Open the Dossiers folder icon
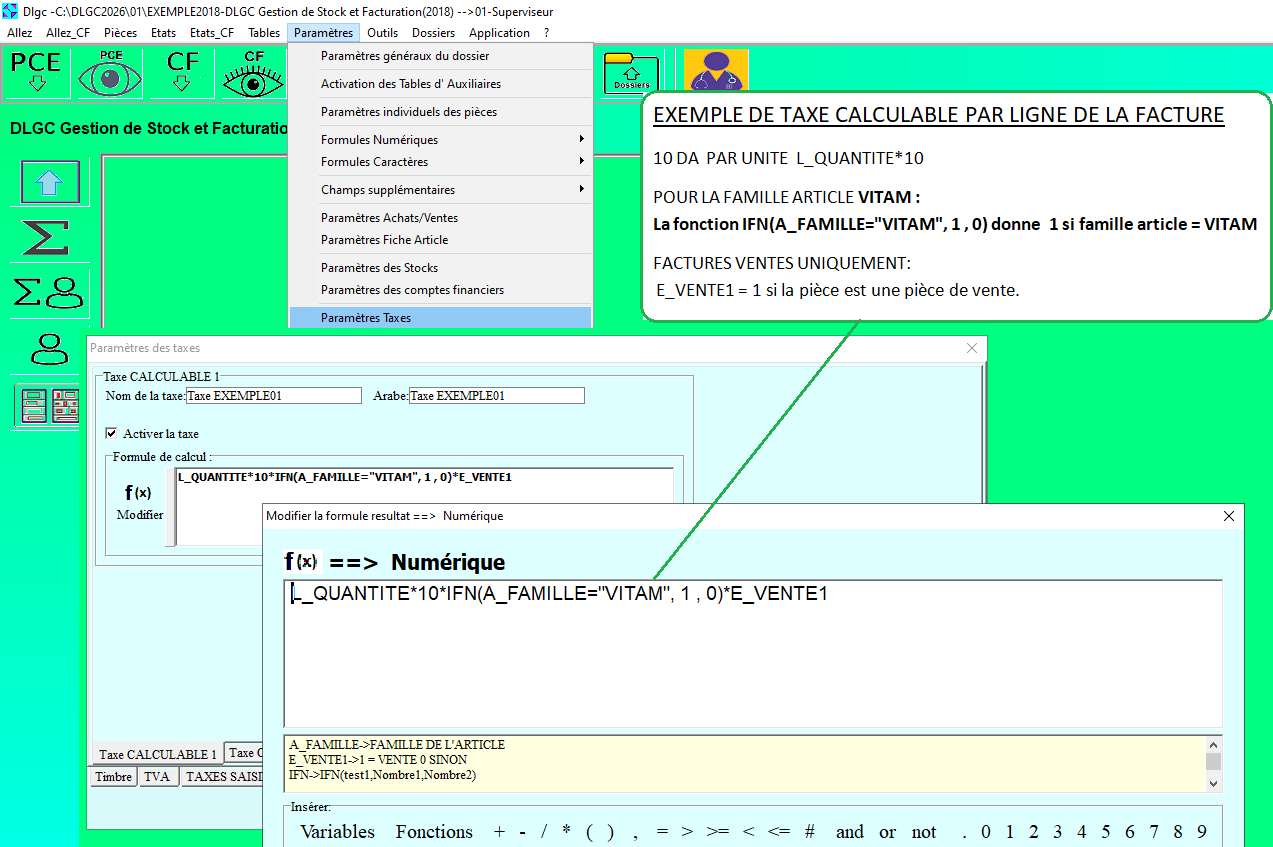The image size is (1273, 847). tap(631, 74)
